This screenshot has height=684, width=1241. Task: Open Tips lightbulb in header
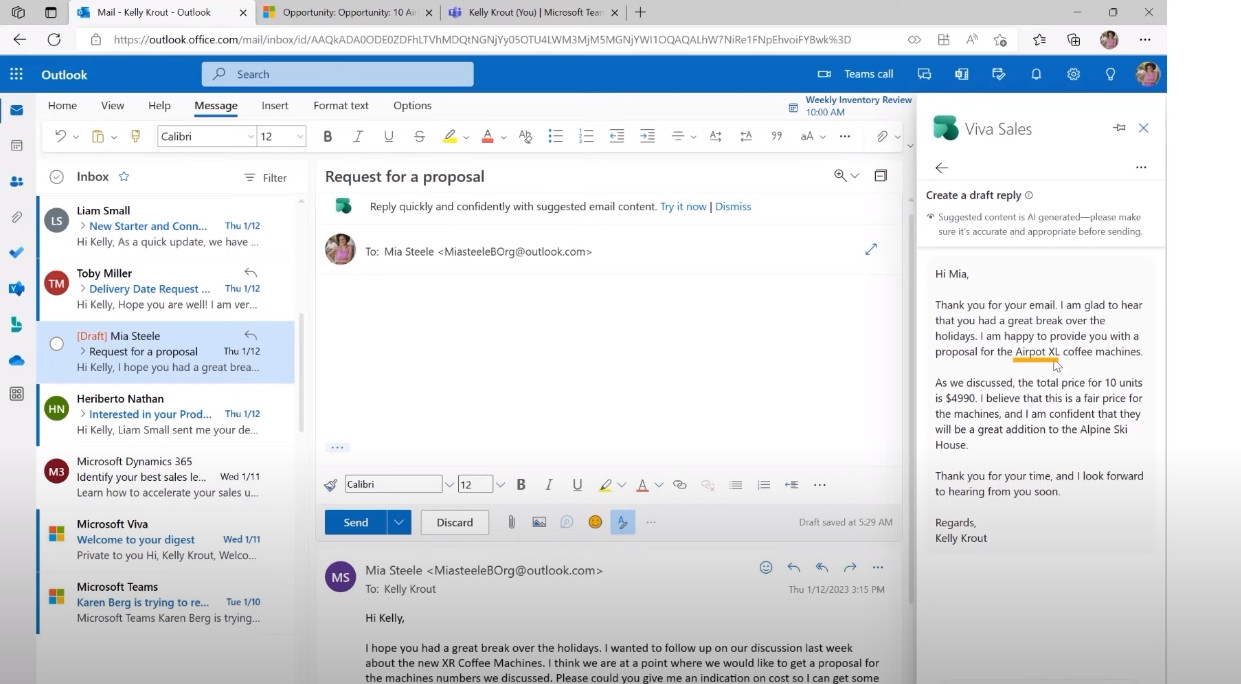[1110, 74]
